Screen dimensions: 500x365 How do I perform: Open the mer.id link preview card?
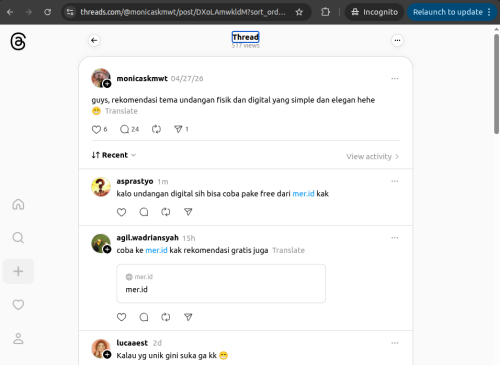[x=221, y=284]
